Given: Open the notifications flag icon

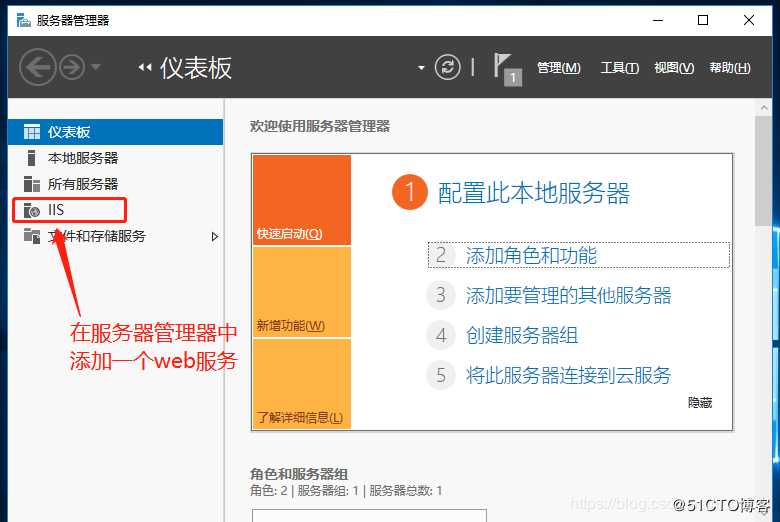Looking at the screenshot, I should pos(507,69).
